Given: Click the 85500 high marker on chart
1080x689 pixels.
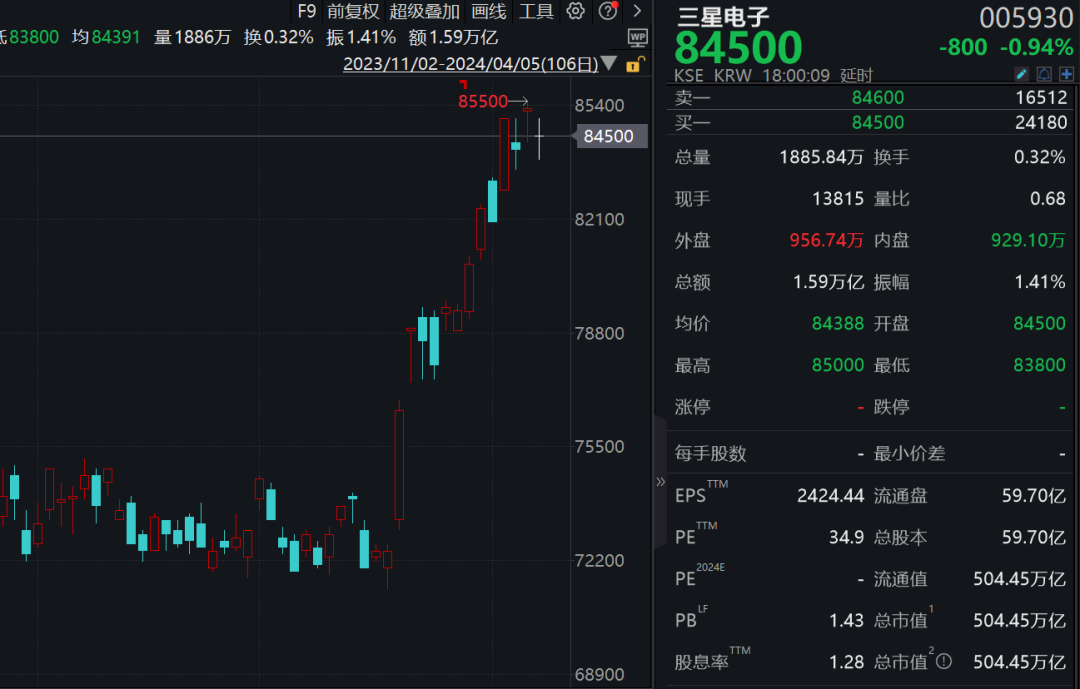Looking at the screenshot, I should point(483,102).
